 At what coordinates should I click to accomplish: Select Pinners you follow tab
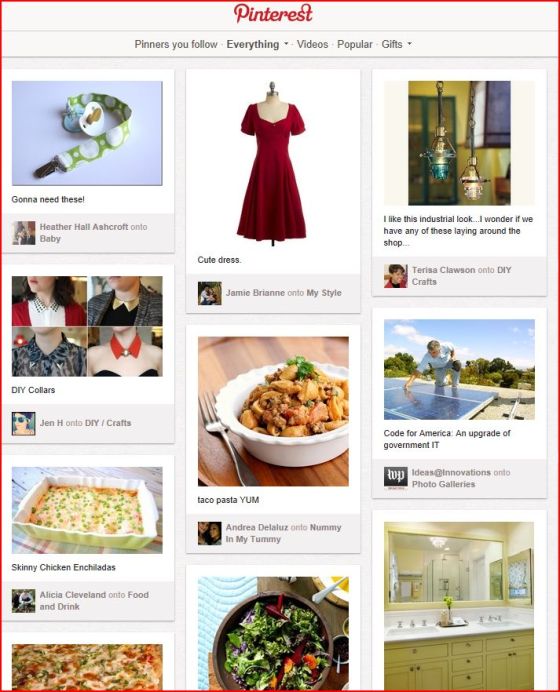176,45
